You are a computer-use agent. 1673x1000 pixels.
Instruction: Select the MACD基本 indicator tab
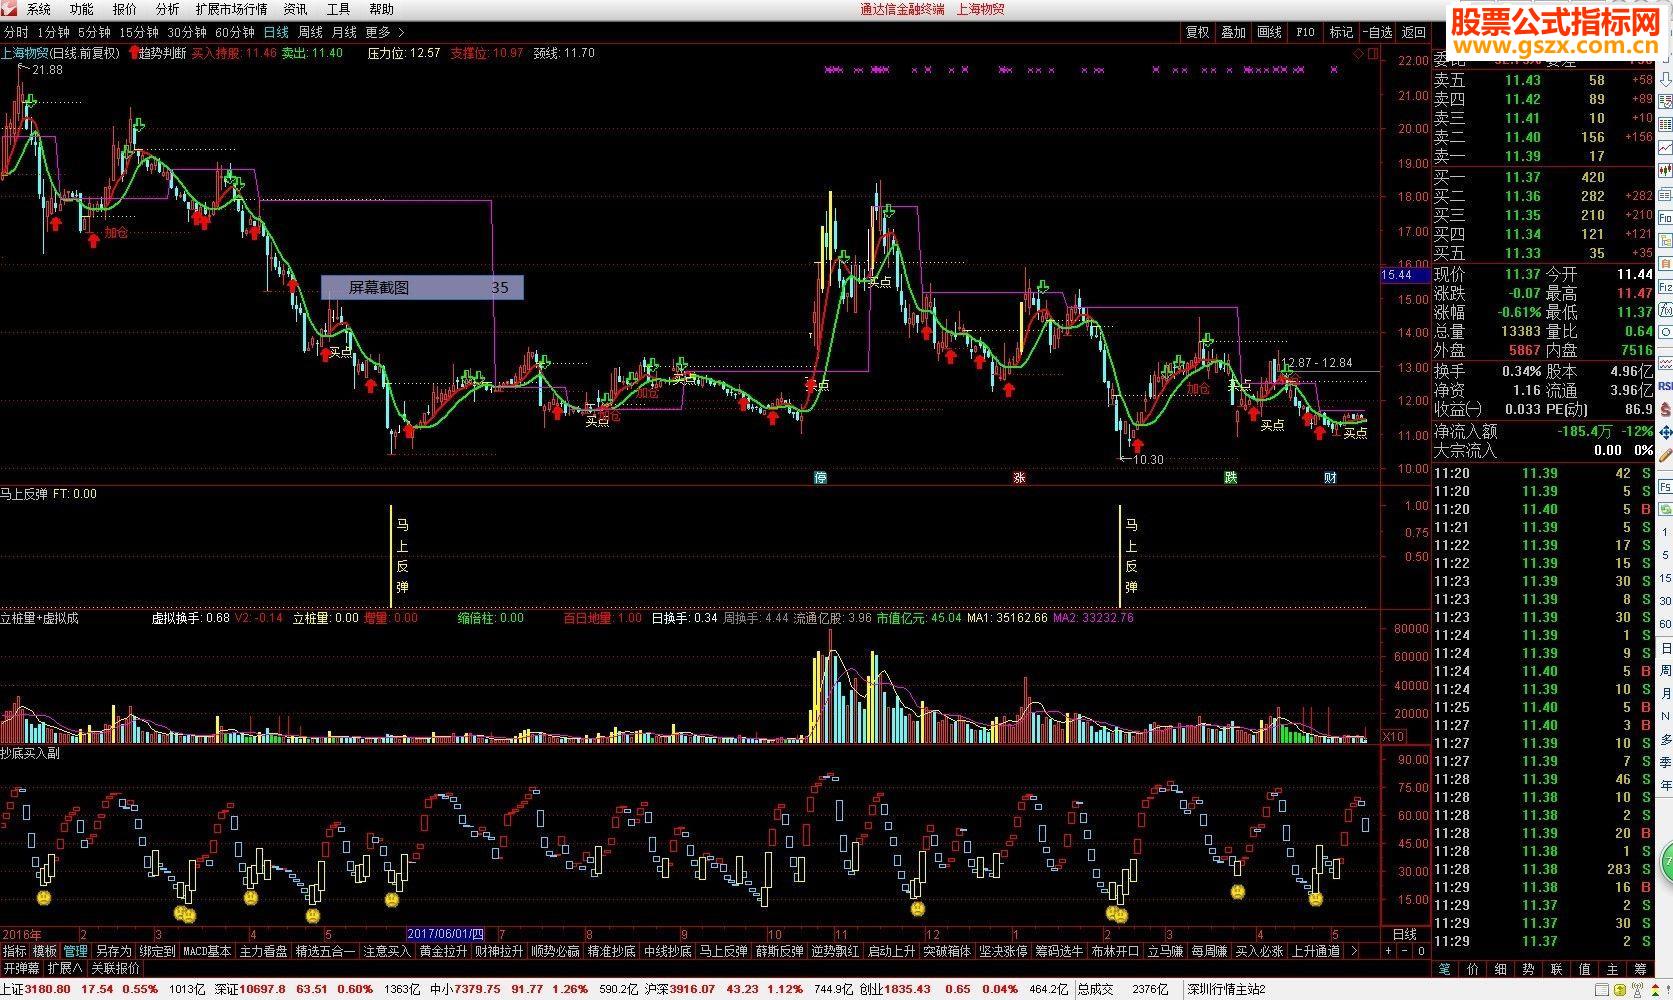pos(207,951)
